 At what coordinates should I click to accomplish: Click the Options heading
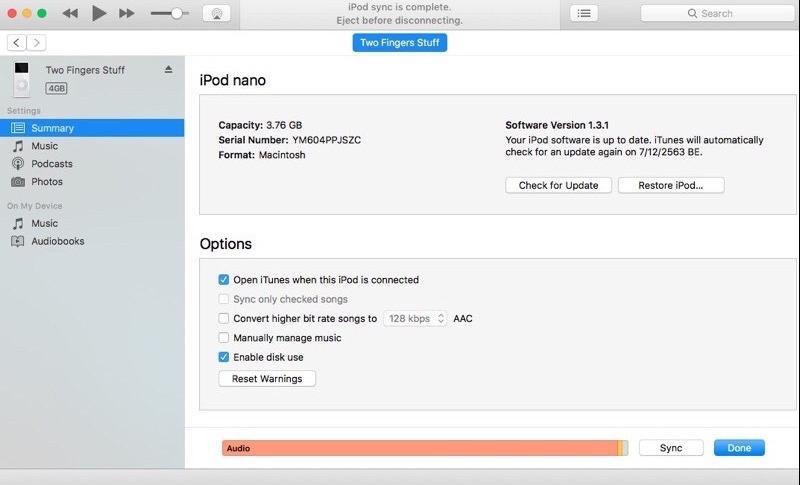click(226, 244)
